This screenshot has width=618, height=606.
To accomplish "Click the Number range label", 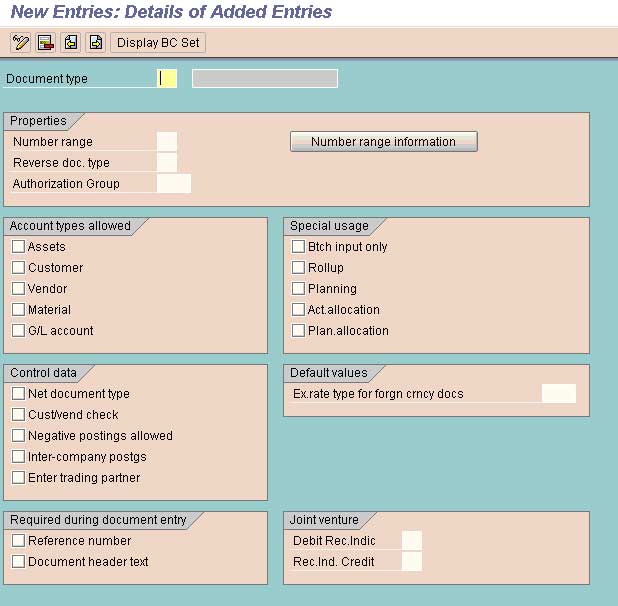I will tap(53, 142).
